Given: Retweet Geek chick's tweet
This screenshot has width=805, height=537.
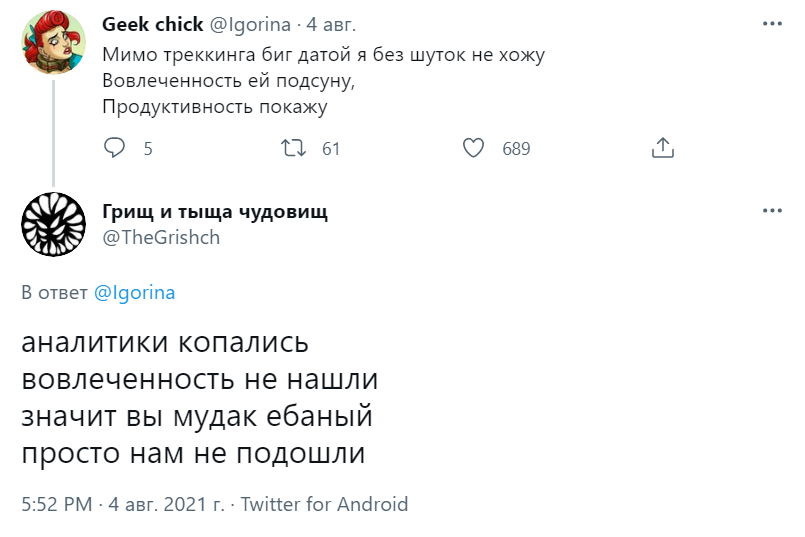Looking at the screenshot, I should click(292, 149).
